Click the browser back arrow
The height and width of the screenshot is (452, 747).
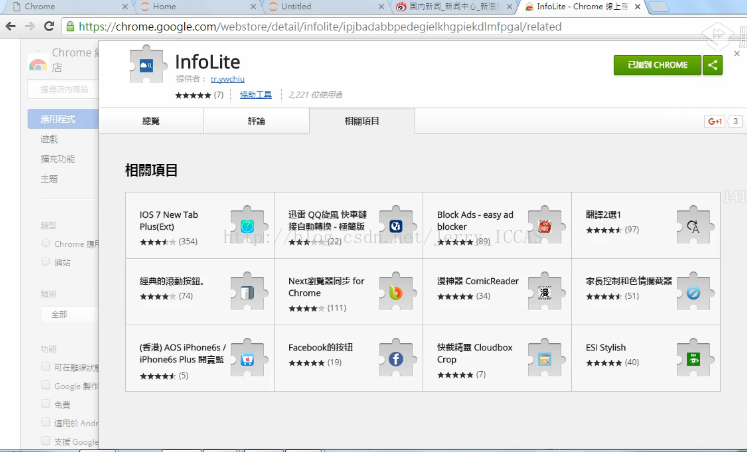point(10,26)
